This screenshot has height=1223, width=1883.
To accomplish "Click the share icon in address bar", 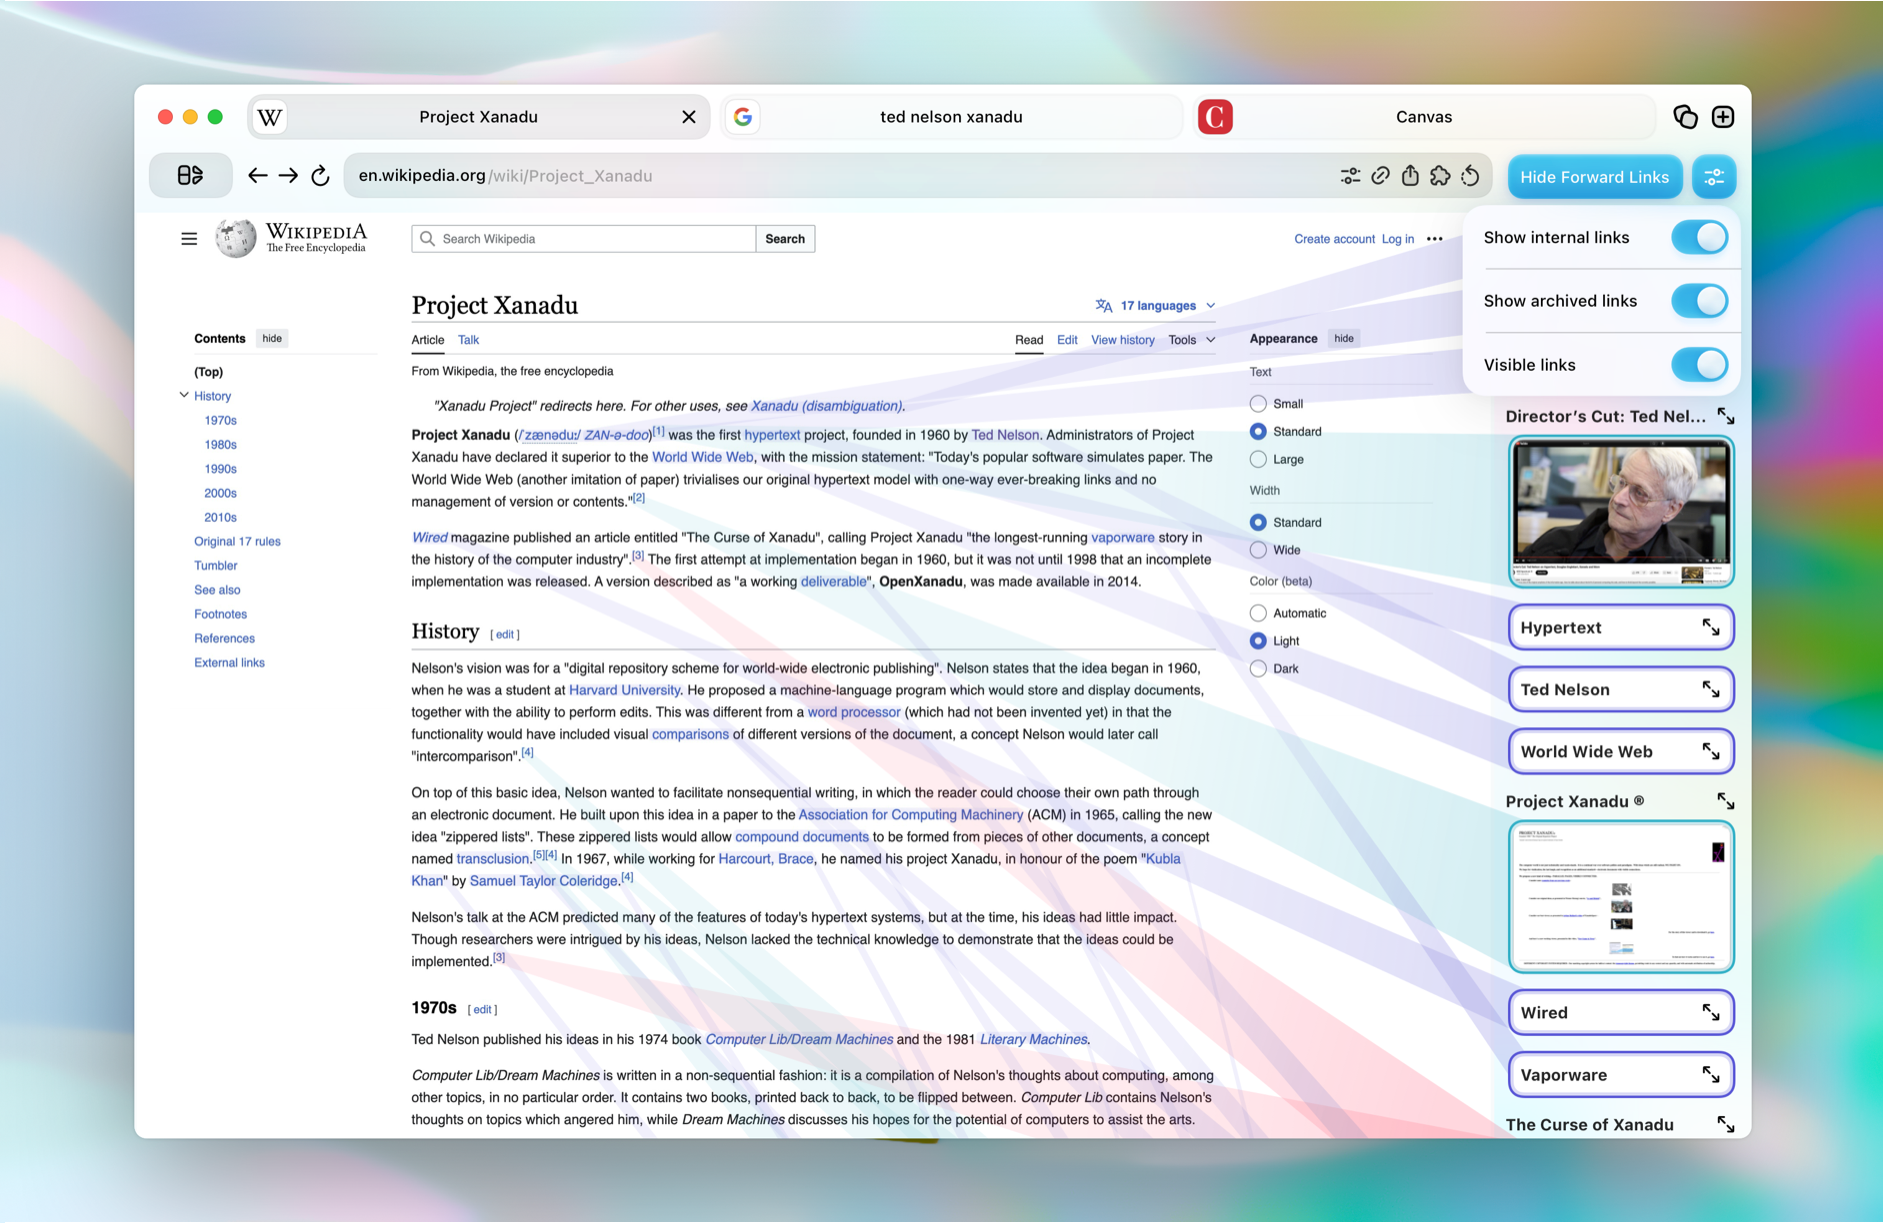I will tap(1410, 176).
